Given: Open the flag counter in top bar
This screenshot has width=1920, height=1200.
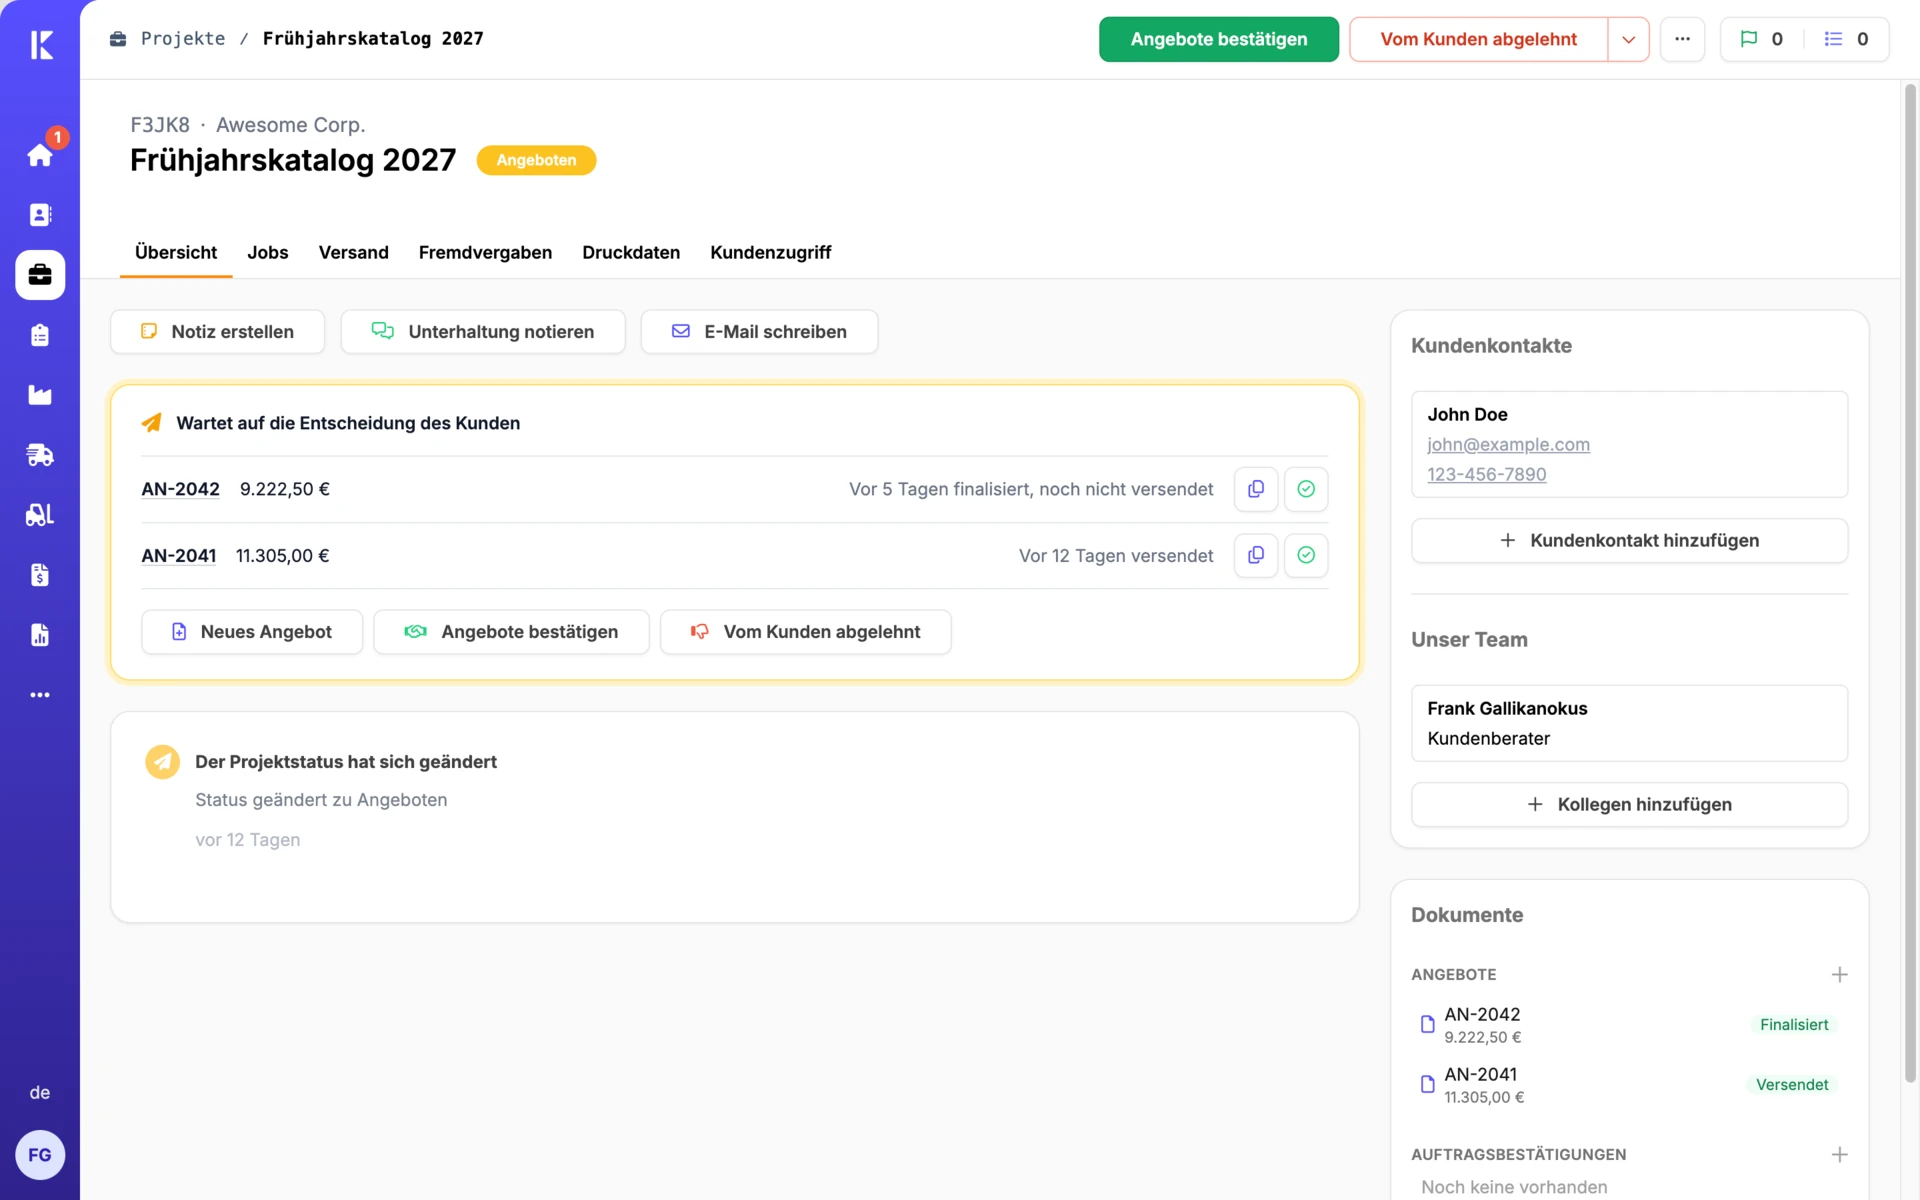Looking at the screenshot, I should click(1761, 39).
